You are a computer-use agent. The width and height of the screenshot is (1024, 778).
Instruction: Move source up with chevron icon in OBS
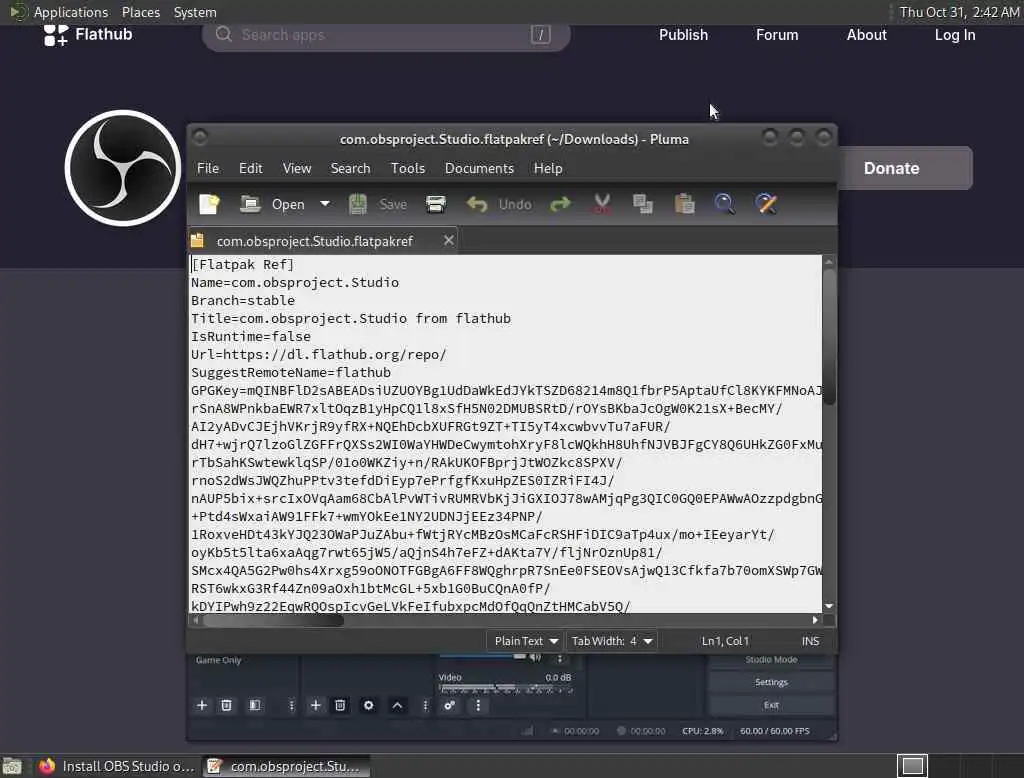point(397,705)
